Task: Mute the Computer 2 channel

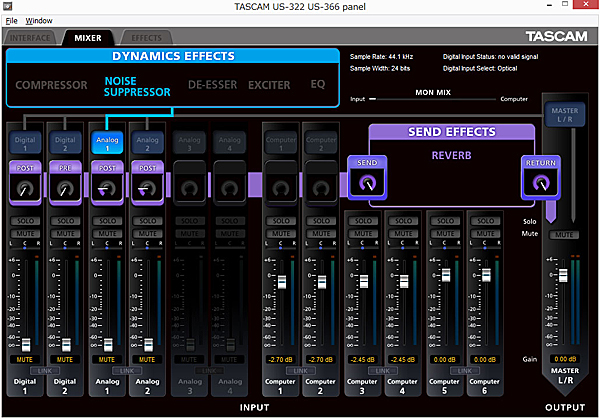Action: pyautogui.click(x=321, y=233)
